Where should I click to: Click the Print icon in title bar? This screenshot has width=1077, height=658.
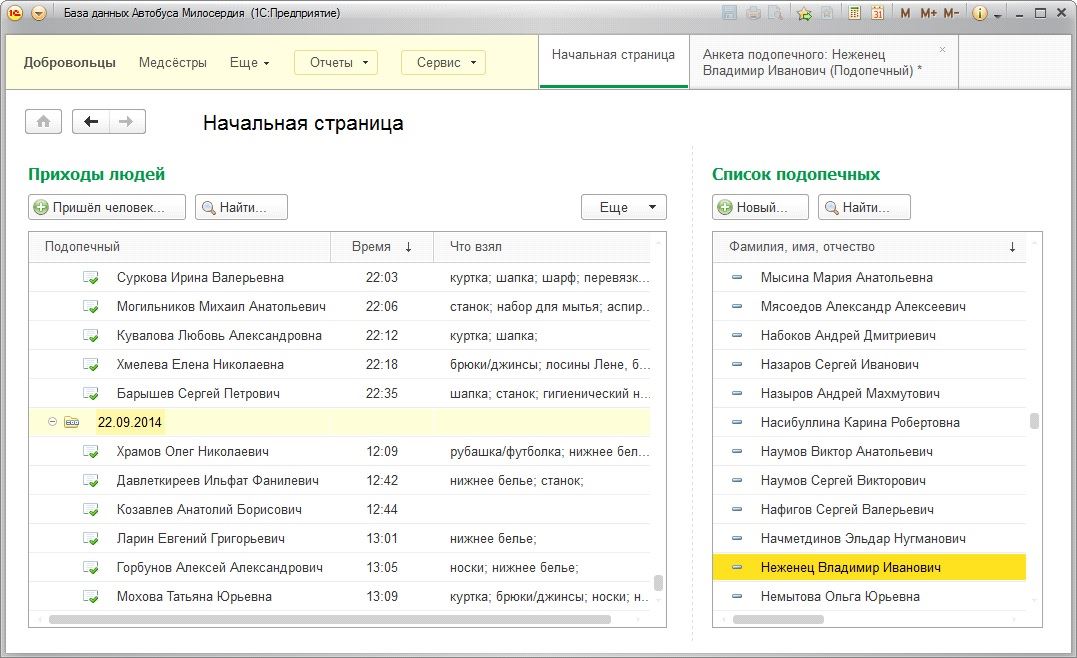click(753, 13)
